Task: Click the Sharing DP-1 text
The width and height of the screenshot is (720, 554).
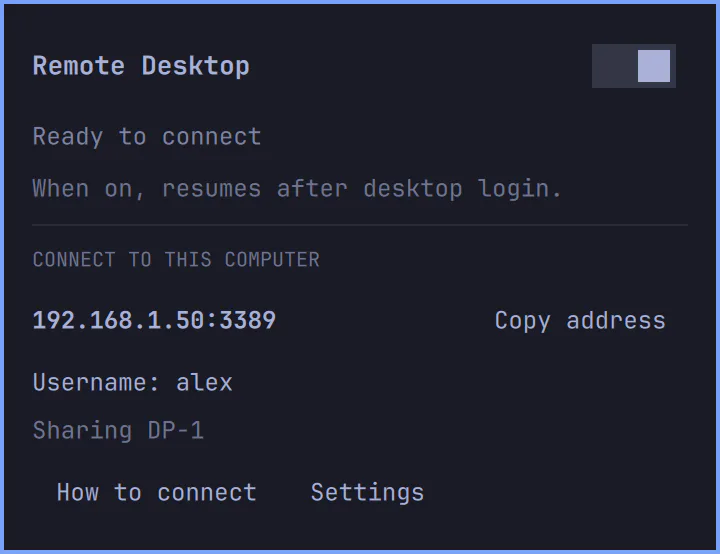Action: (x=118, y=431)
